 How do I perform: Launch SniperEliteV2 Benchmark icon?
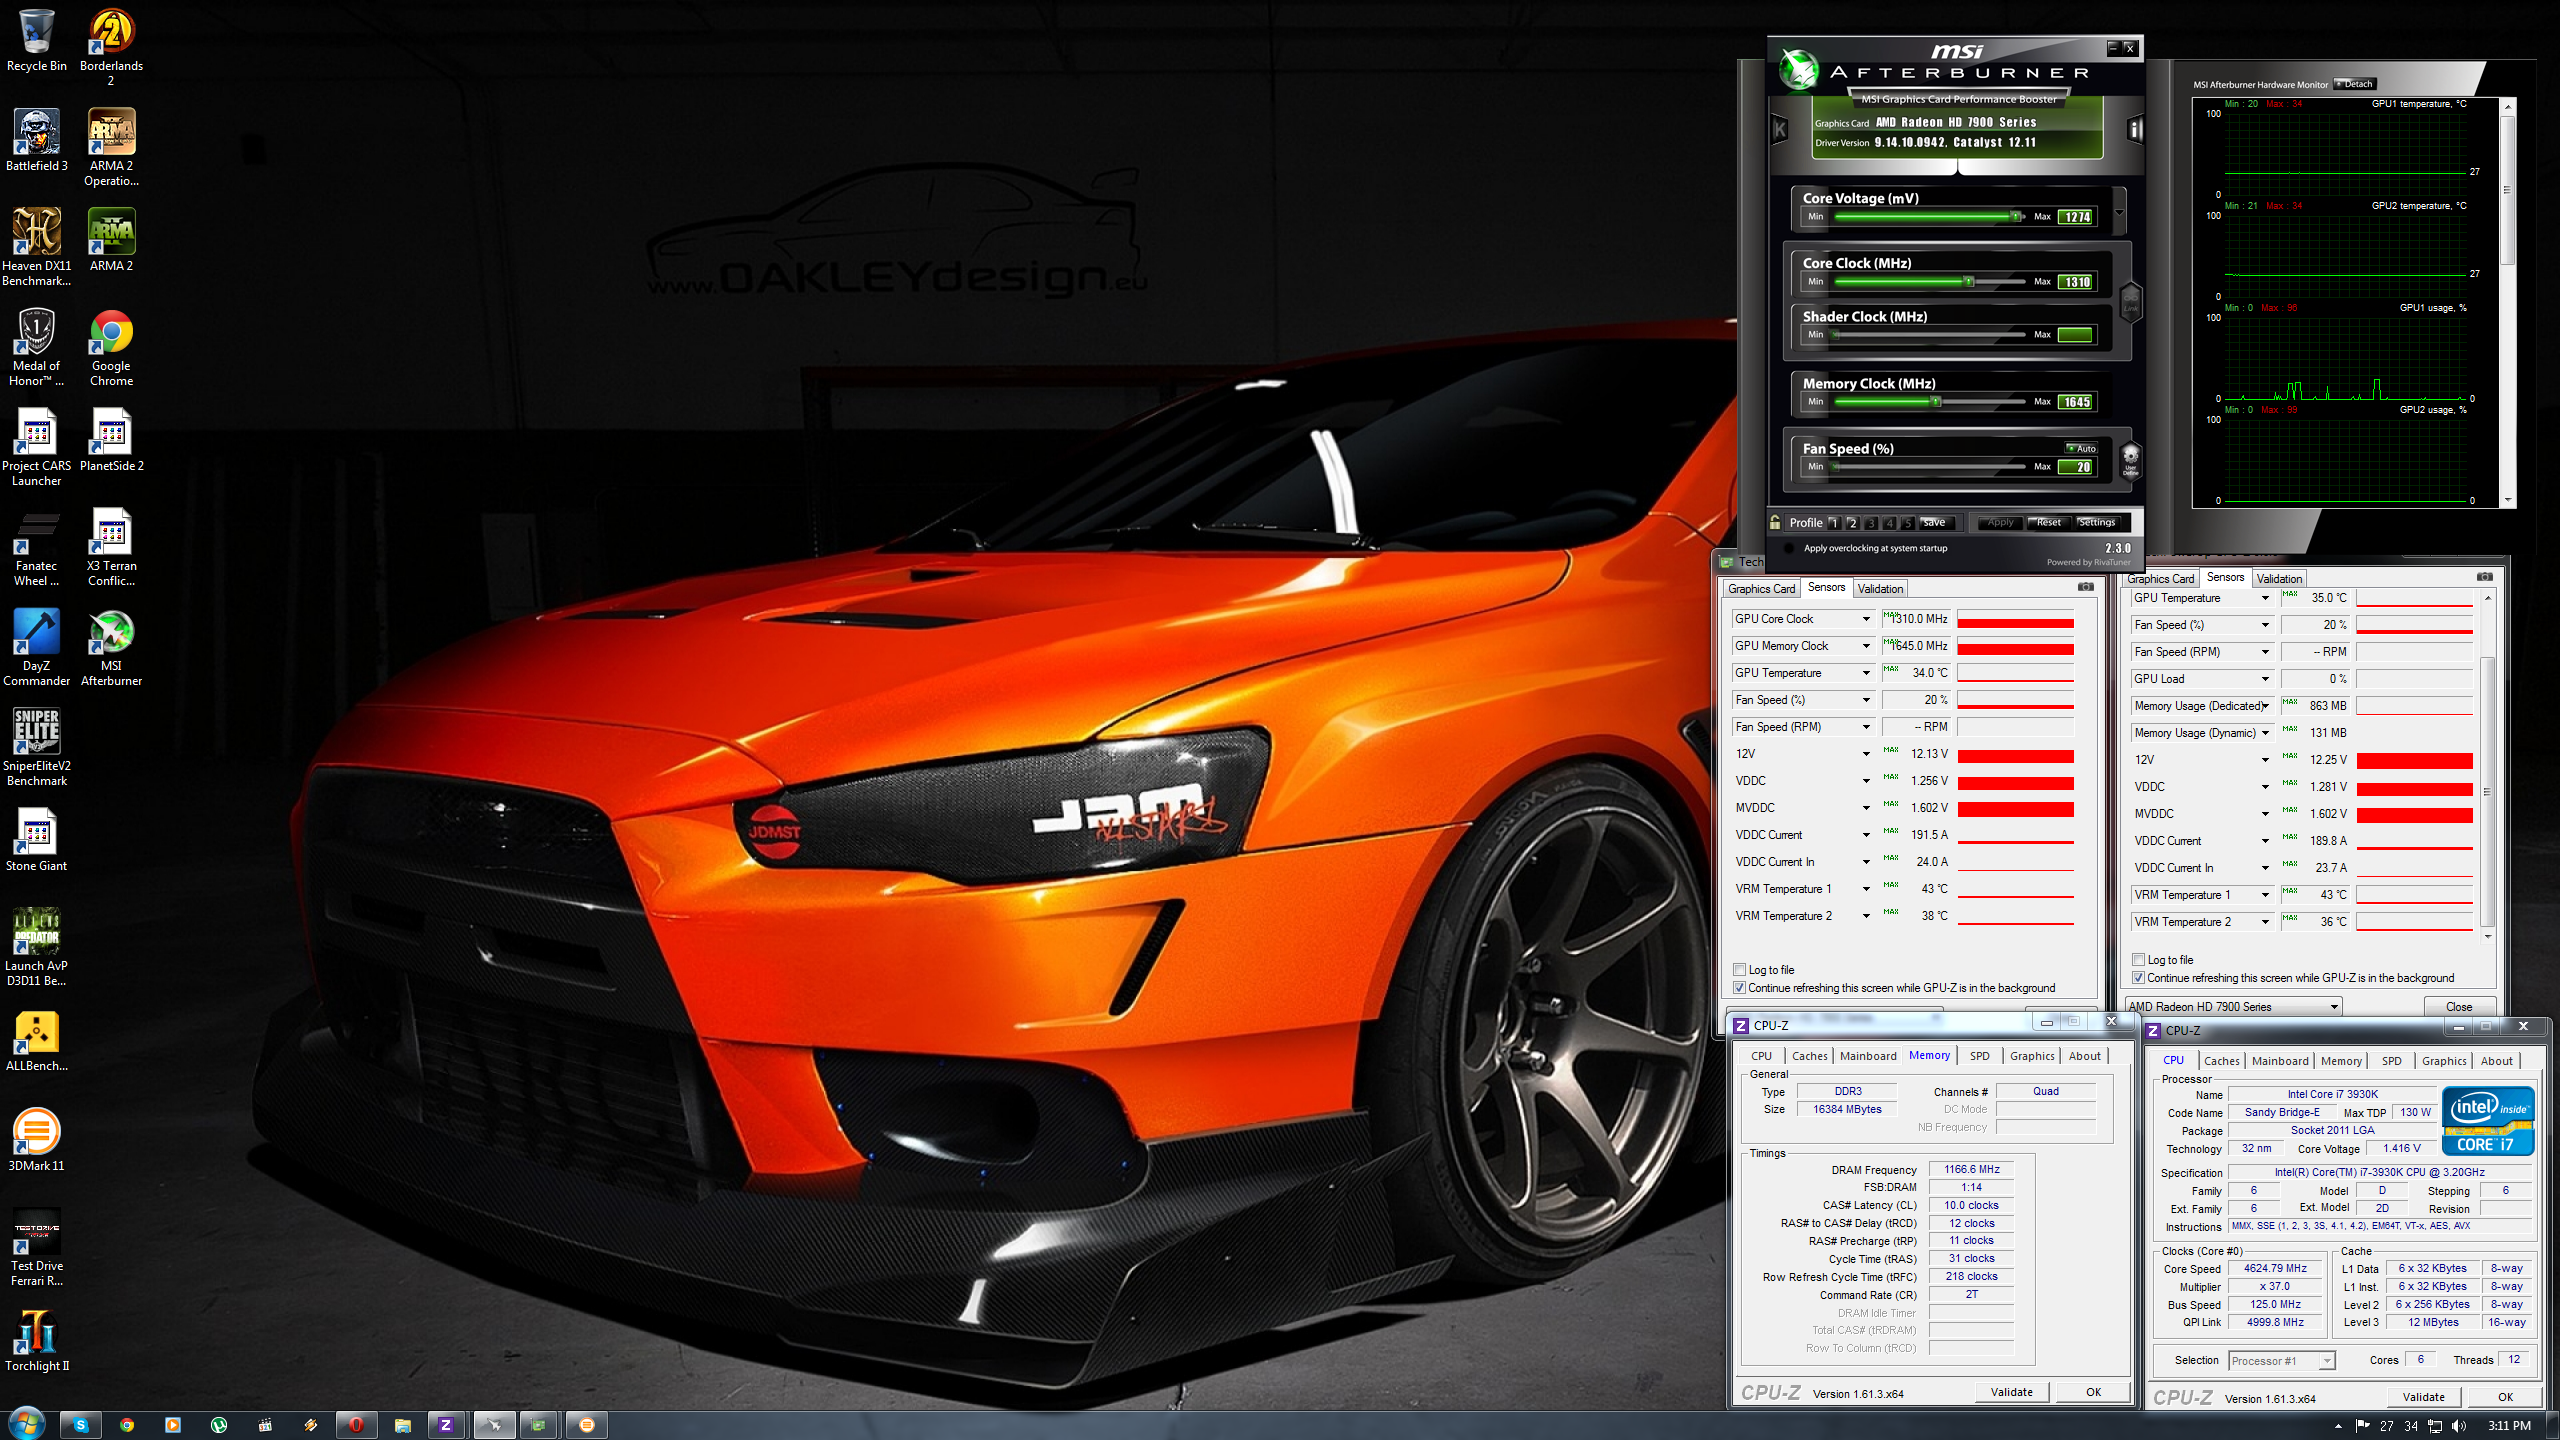click(37, 747)
